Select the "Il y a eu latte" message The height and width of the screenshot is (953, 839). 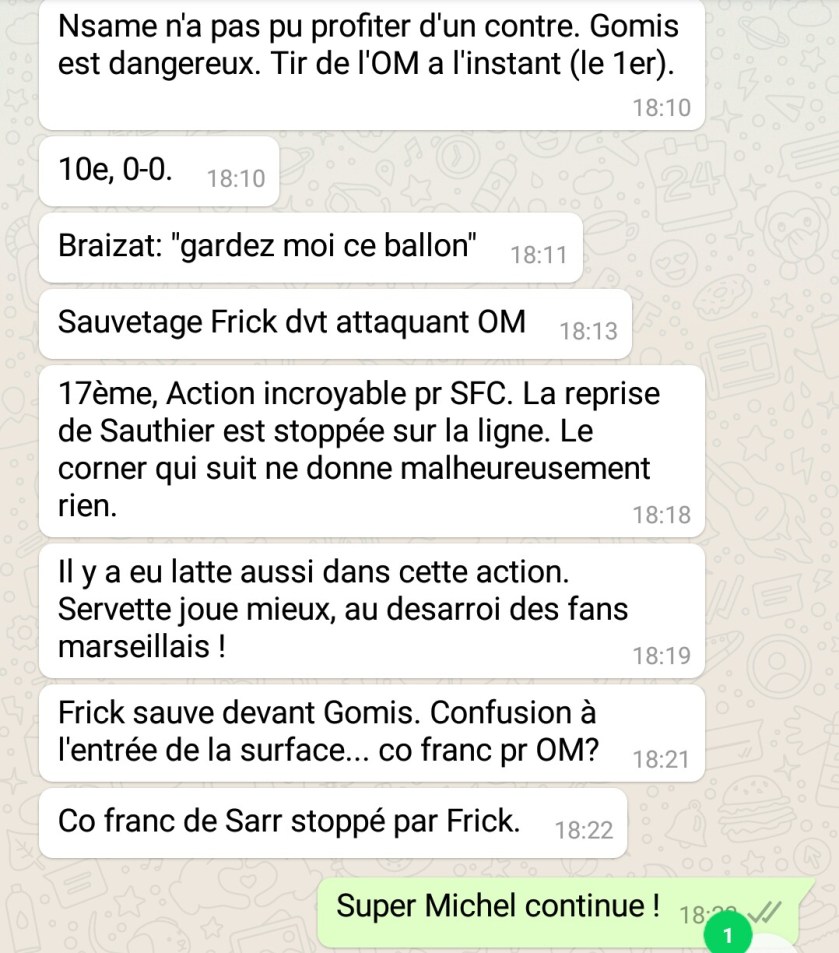tap(371, 611)
